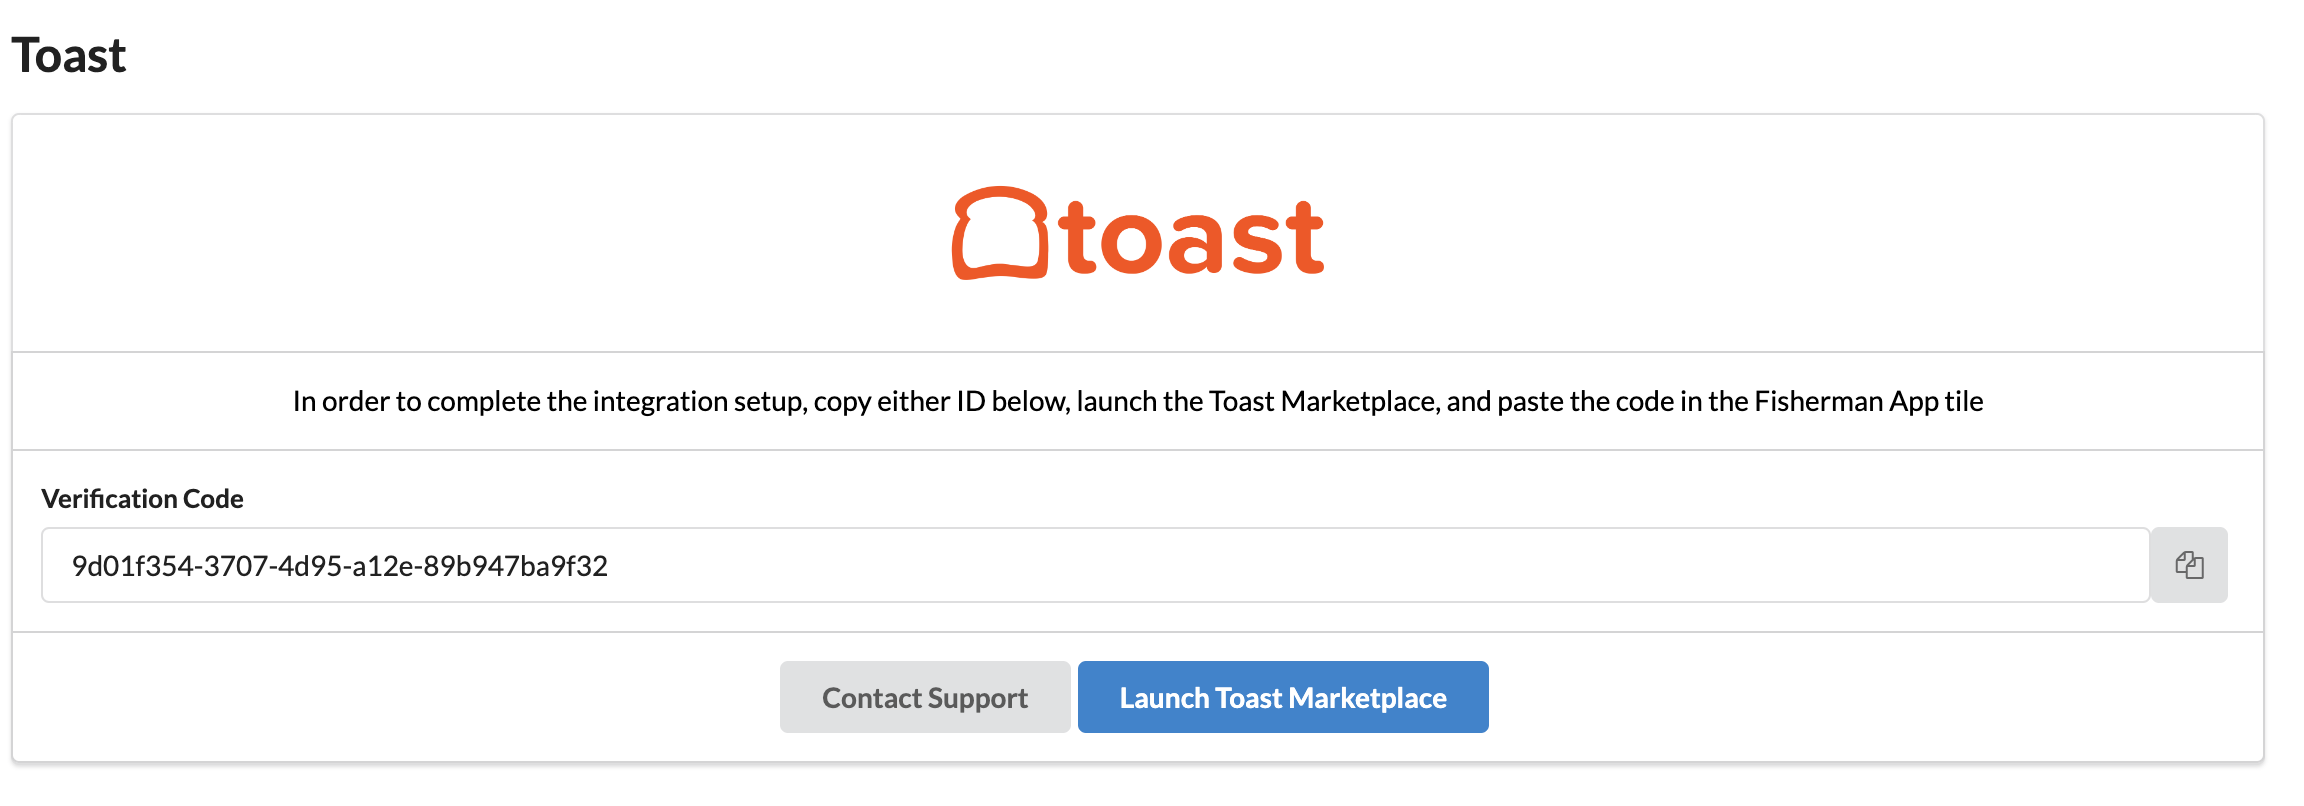Click the "Verification Code" field label
The height and width of the screenshot is (806, 2304).
(142, 498)
